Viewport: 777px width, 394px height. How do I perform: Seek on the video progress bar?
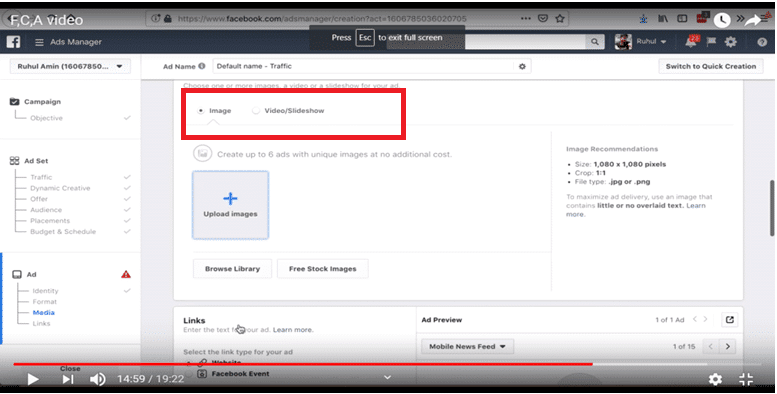tap(387, 364)
